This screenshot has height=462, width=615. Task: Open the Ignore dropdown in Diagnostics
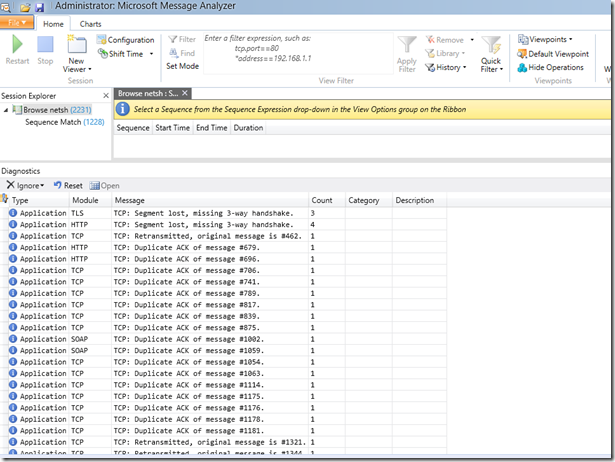[x=25, y=186]
